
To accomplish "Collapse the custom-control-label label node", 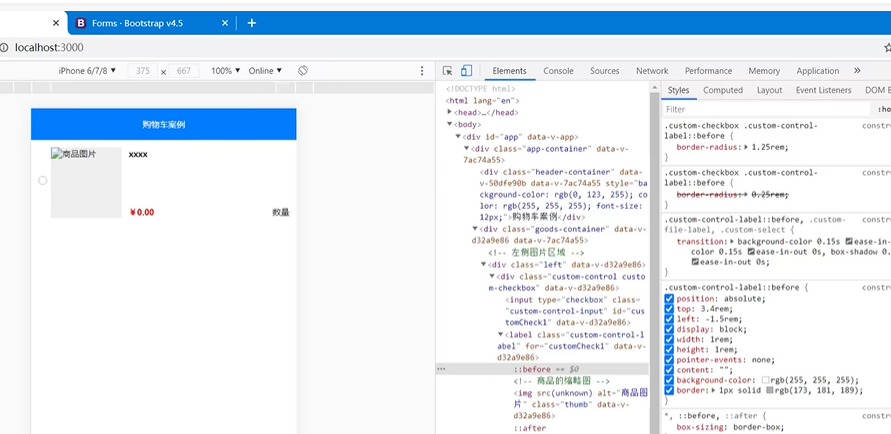I will 501,335.
